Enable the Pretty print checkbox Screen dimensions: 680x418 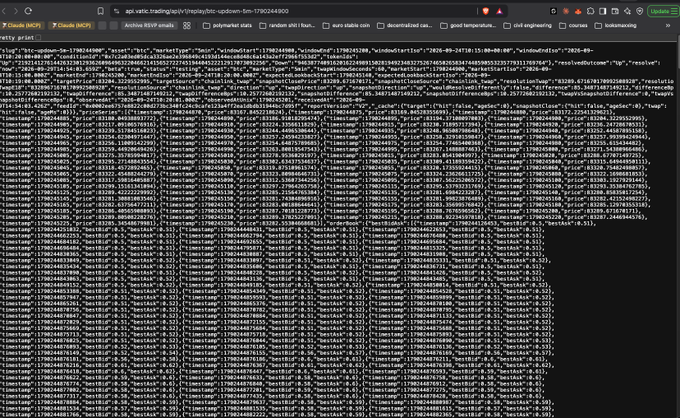(x=39, y=37)
